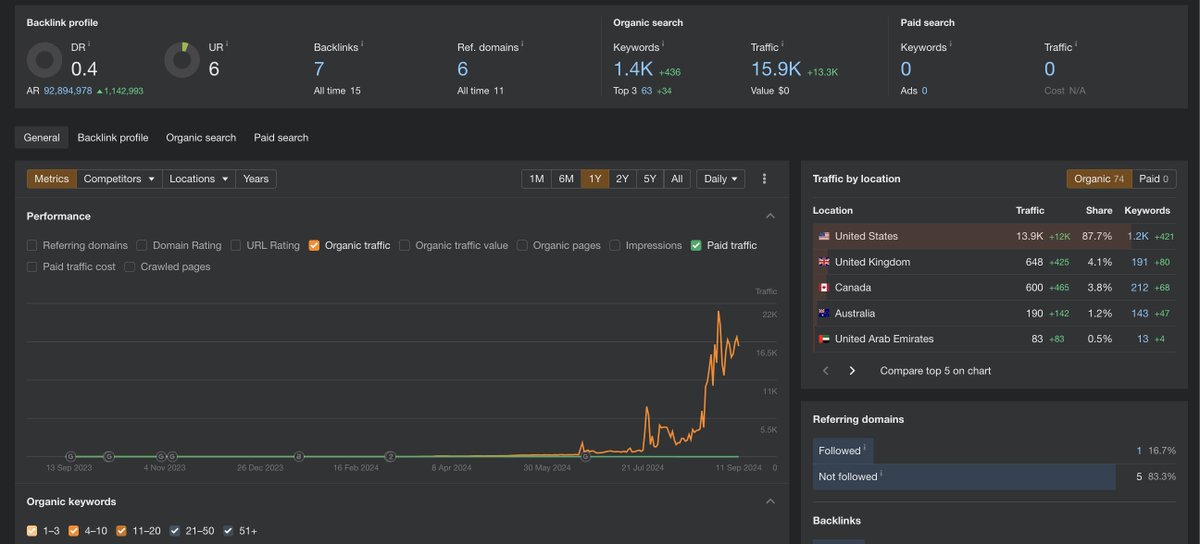Set time range to 5Y

(x=650, y=179)
